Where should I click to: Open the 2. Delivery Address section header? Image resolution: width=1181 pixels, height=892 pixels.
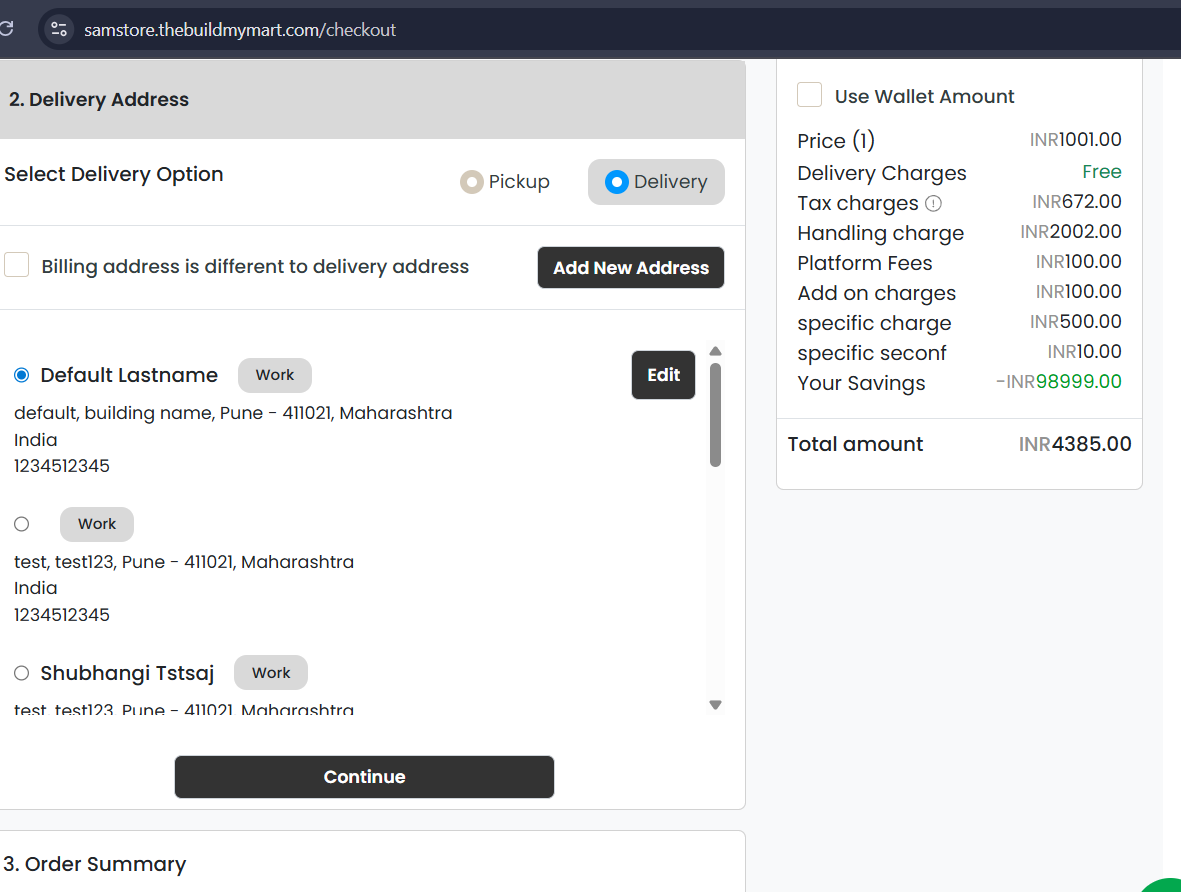tap(372, 99)
